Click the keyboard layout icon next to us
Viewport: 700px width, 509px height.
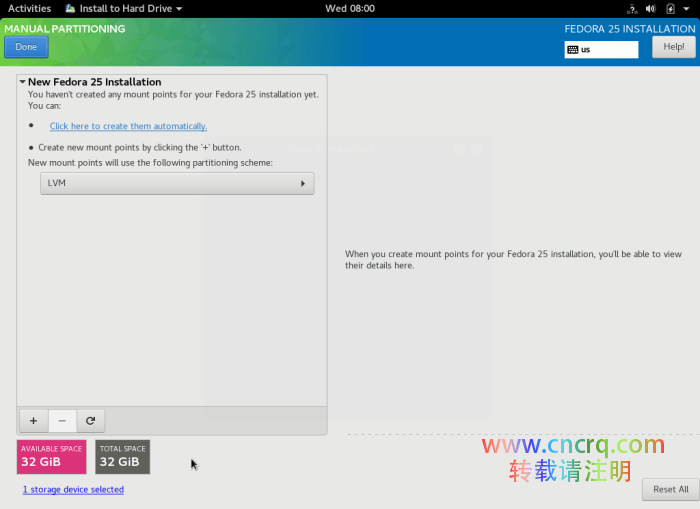point(573,50)
